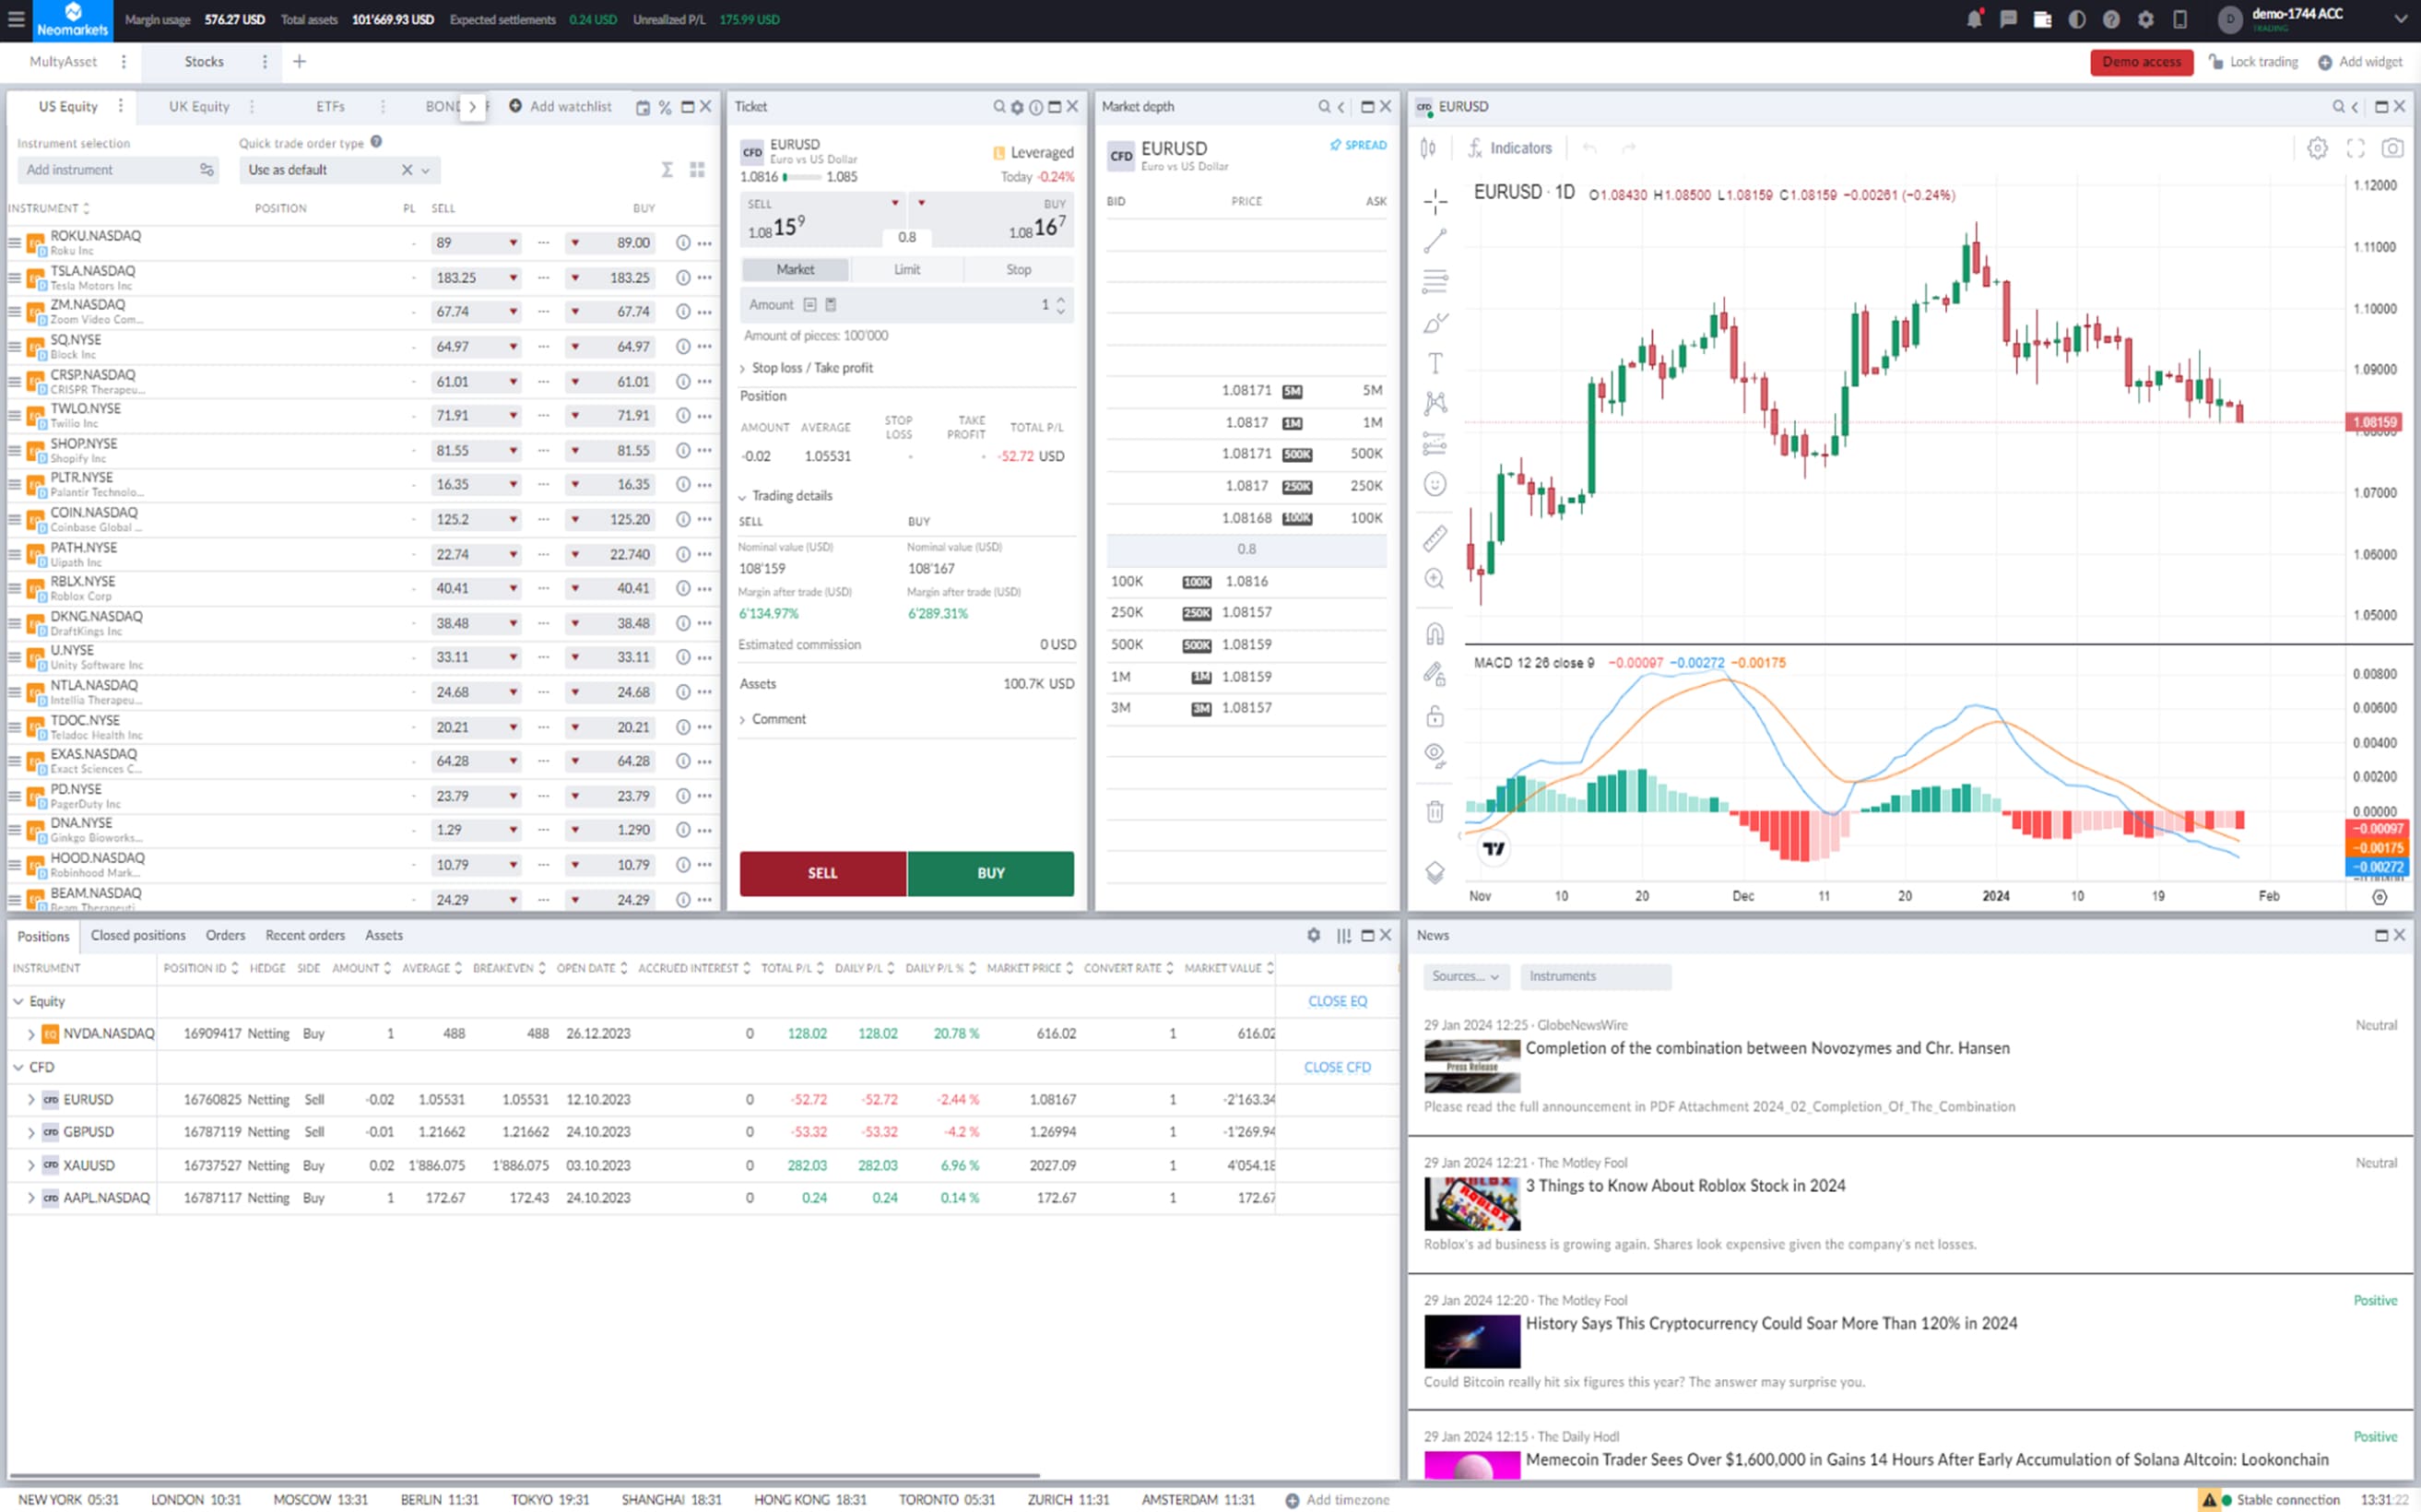
Task: Select the crosshair cursor tool in chart
Action: [1435, 201]
